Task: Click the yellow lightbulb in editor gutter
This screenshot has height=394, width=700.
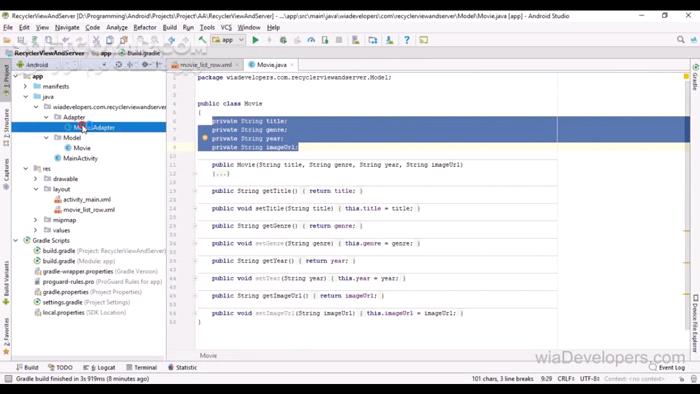Action: (x=205, y=138)
